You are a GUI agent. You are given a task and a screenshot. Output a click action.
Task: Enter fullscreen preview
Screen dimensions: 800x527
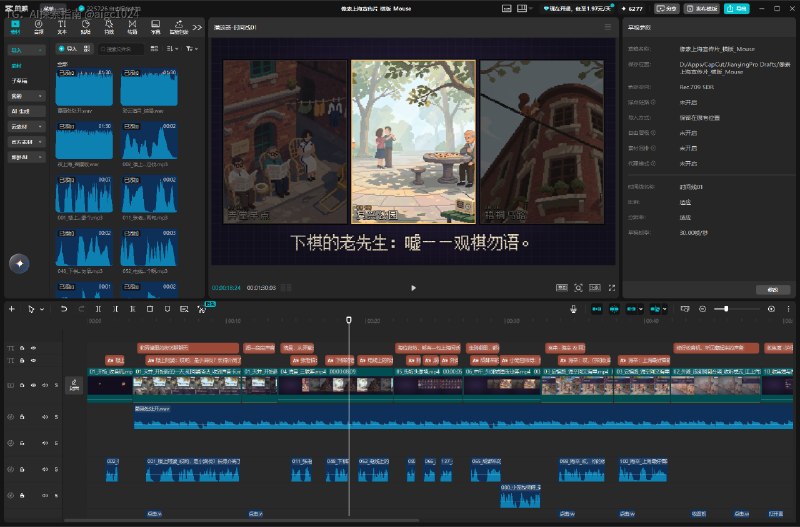(612, 288)
